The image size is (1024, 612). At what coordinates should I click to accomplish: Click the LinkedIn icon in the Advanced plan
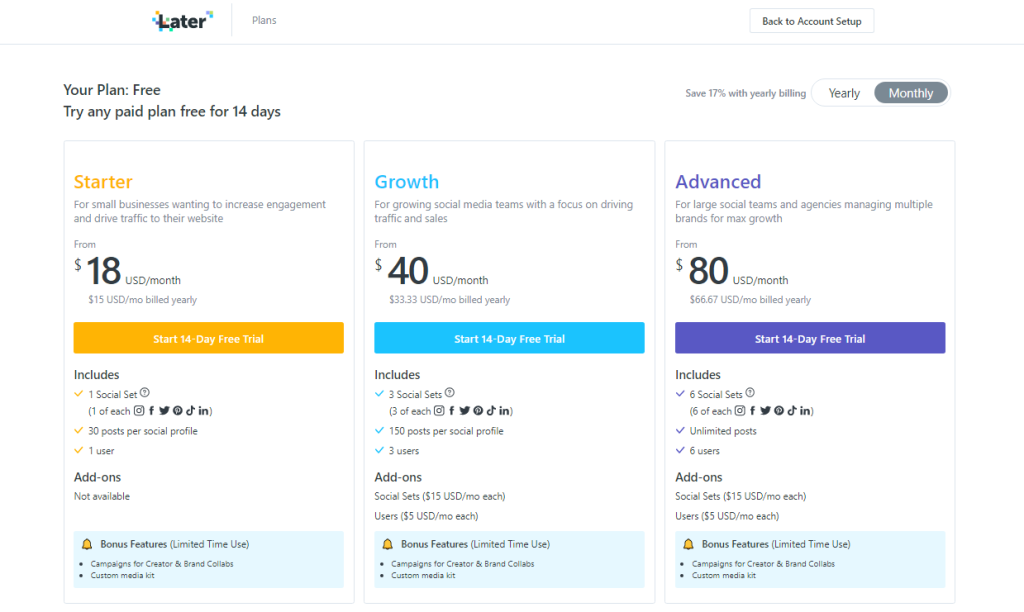[805, 411]
